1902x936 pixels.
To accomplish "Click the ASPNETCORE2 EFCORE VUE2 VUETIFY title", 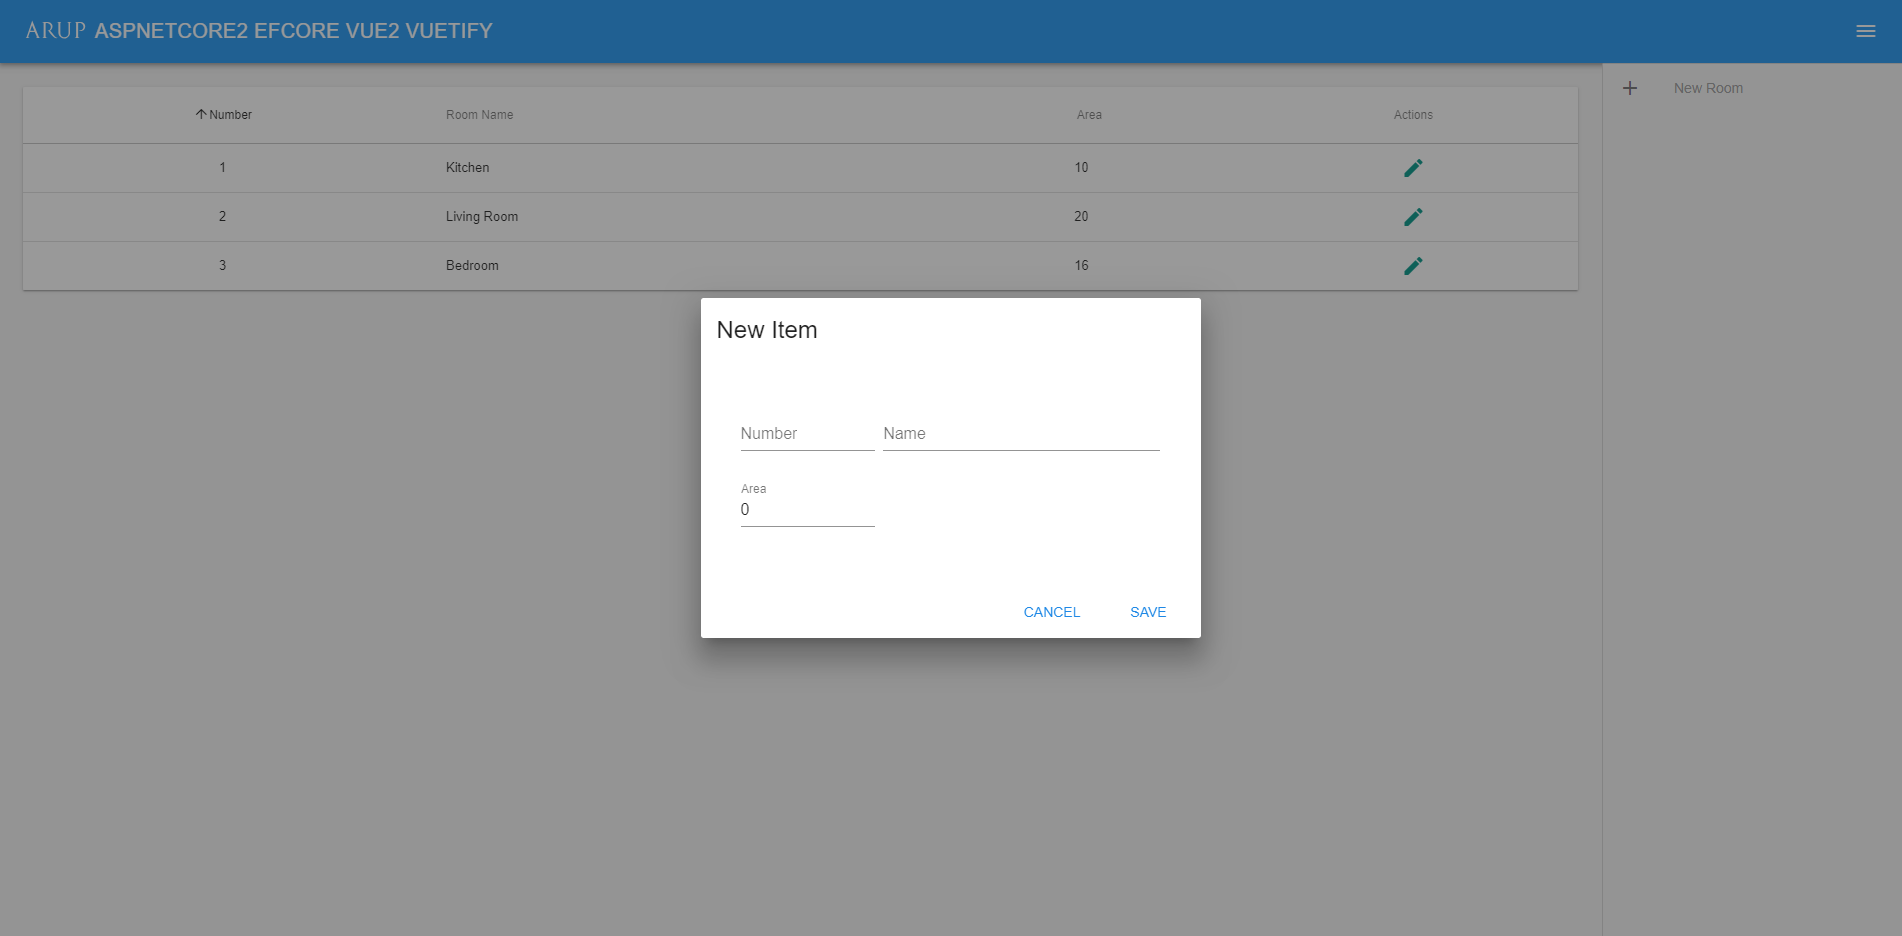I will 293,30.
